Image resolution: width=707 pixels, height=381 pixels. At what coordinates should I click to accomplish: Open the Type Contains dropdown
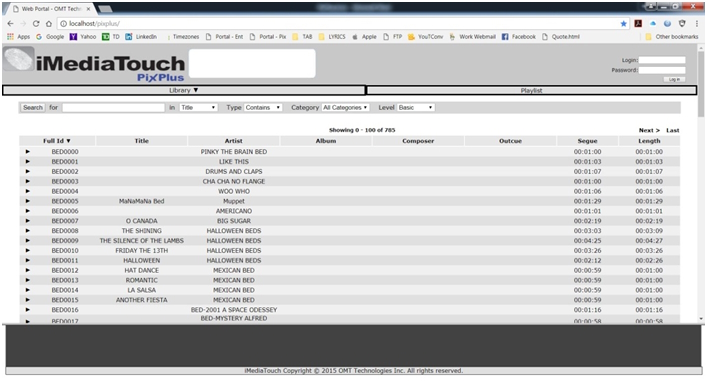click(263, 107)
